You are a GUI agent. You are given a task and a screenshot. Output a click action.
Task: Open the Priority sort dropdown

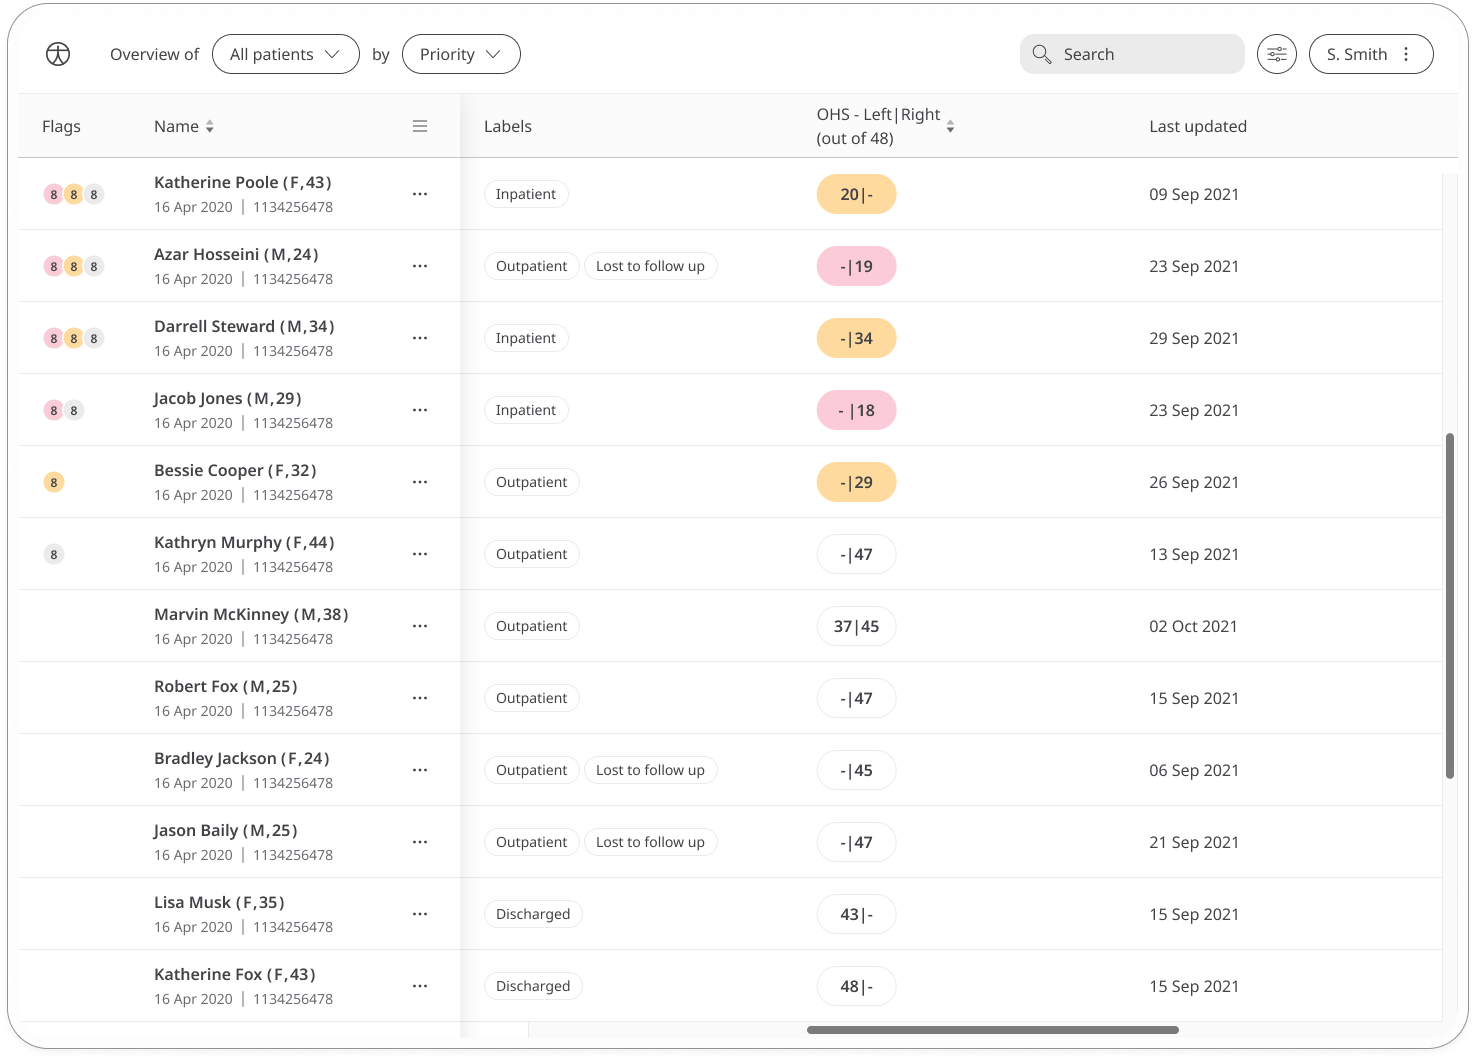pos(461,54)
